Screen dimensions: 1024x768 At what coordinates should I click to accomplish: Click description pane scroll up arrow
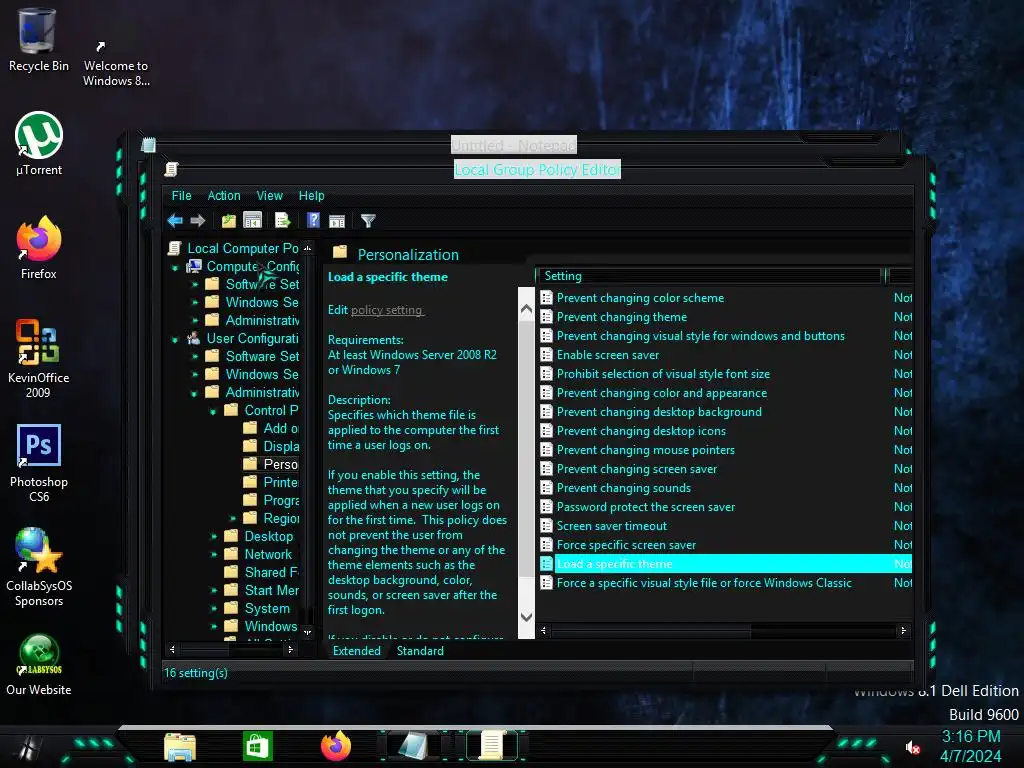tap(526, 310)
